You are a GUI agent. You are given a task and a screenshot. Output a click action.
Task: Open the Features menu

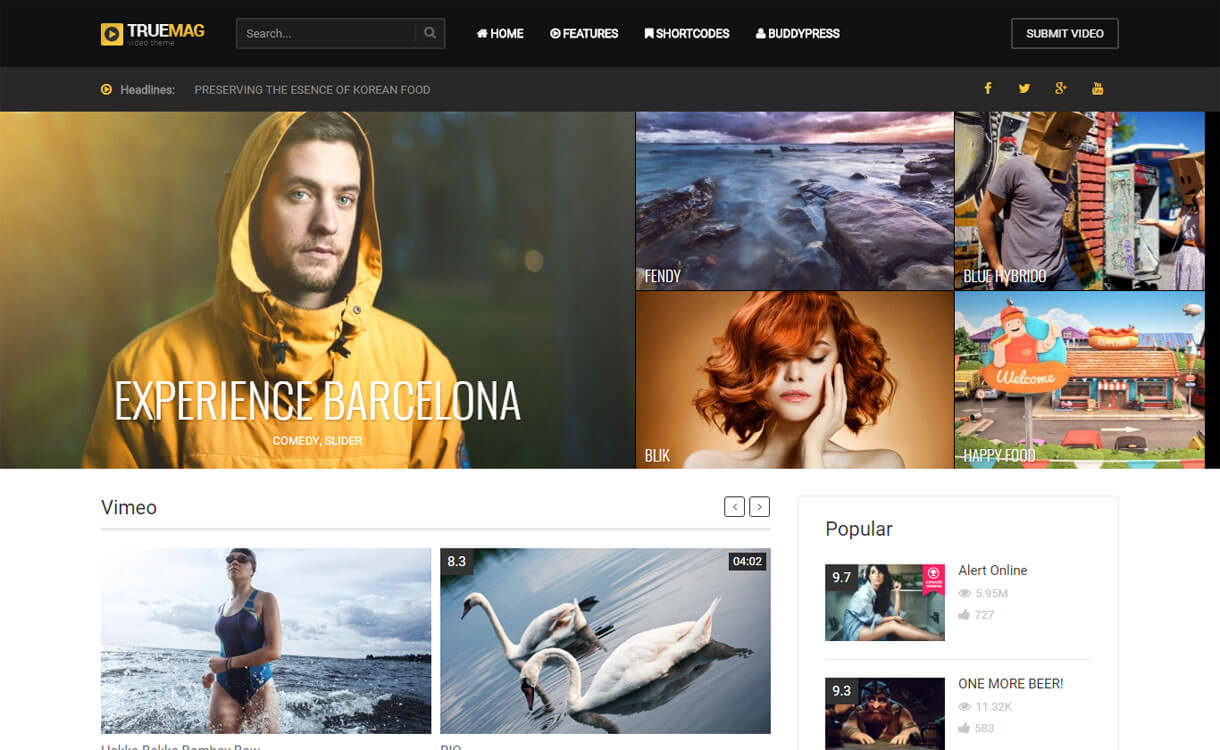coord(584,33)
